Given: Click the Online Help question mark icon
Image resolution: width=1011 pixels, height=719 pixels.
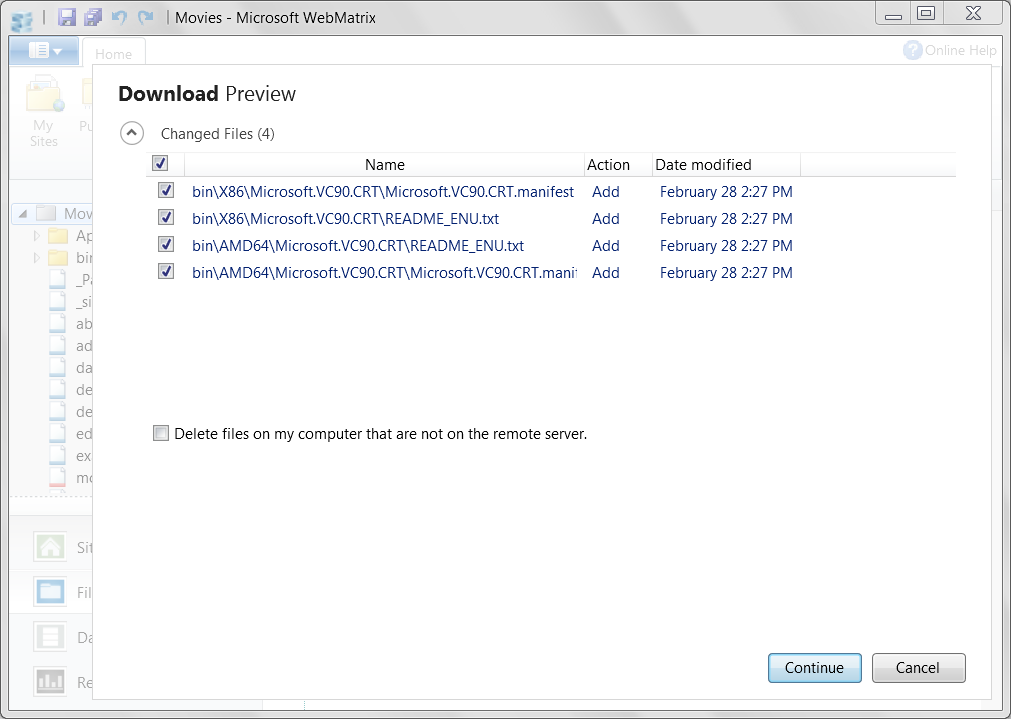Looking at the screenshot, I should click(x=912, y=50).
